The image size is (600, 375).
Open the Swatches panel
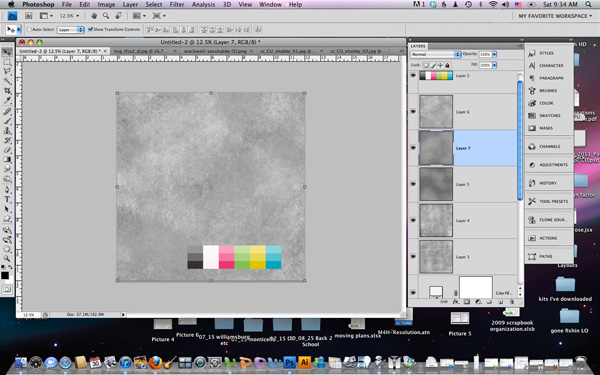click(x=549, y=116)
